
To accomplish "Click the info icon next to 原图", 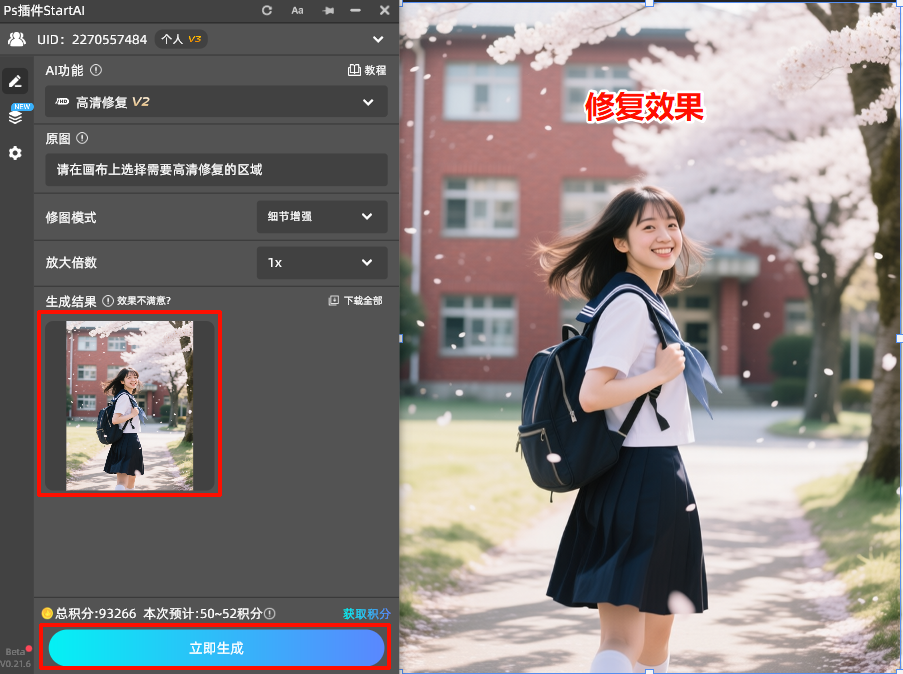I will coord(83,140).
